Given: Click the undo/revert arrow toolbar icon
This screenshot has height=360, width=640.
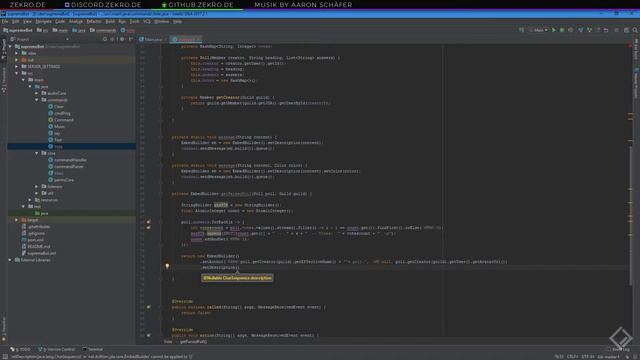Looking at the screenshot, I should click(x=606, y=30).
